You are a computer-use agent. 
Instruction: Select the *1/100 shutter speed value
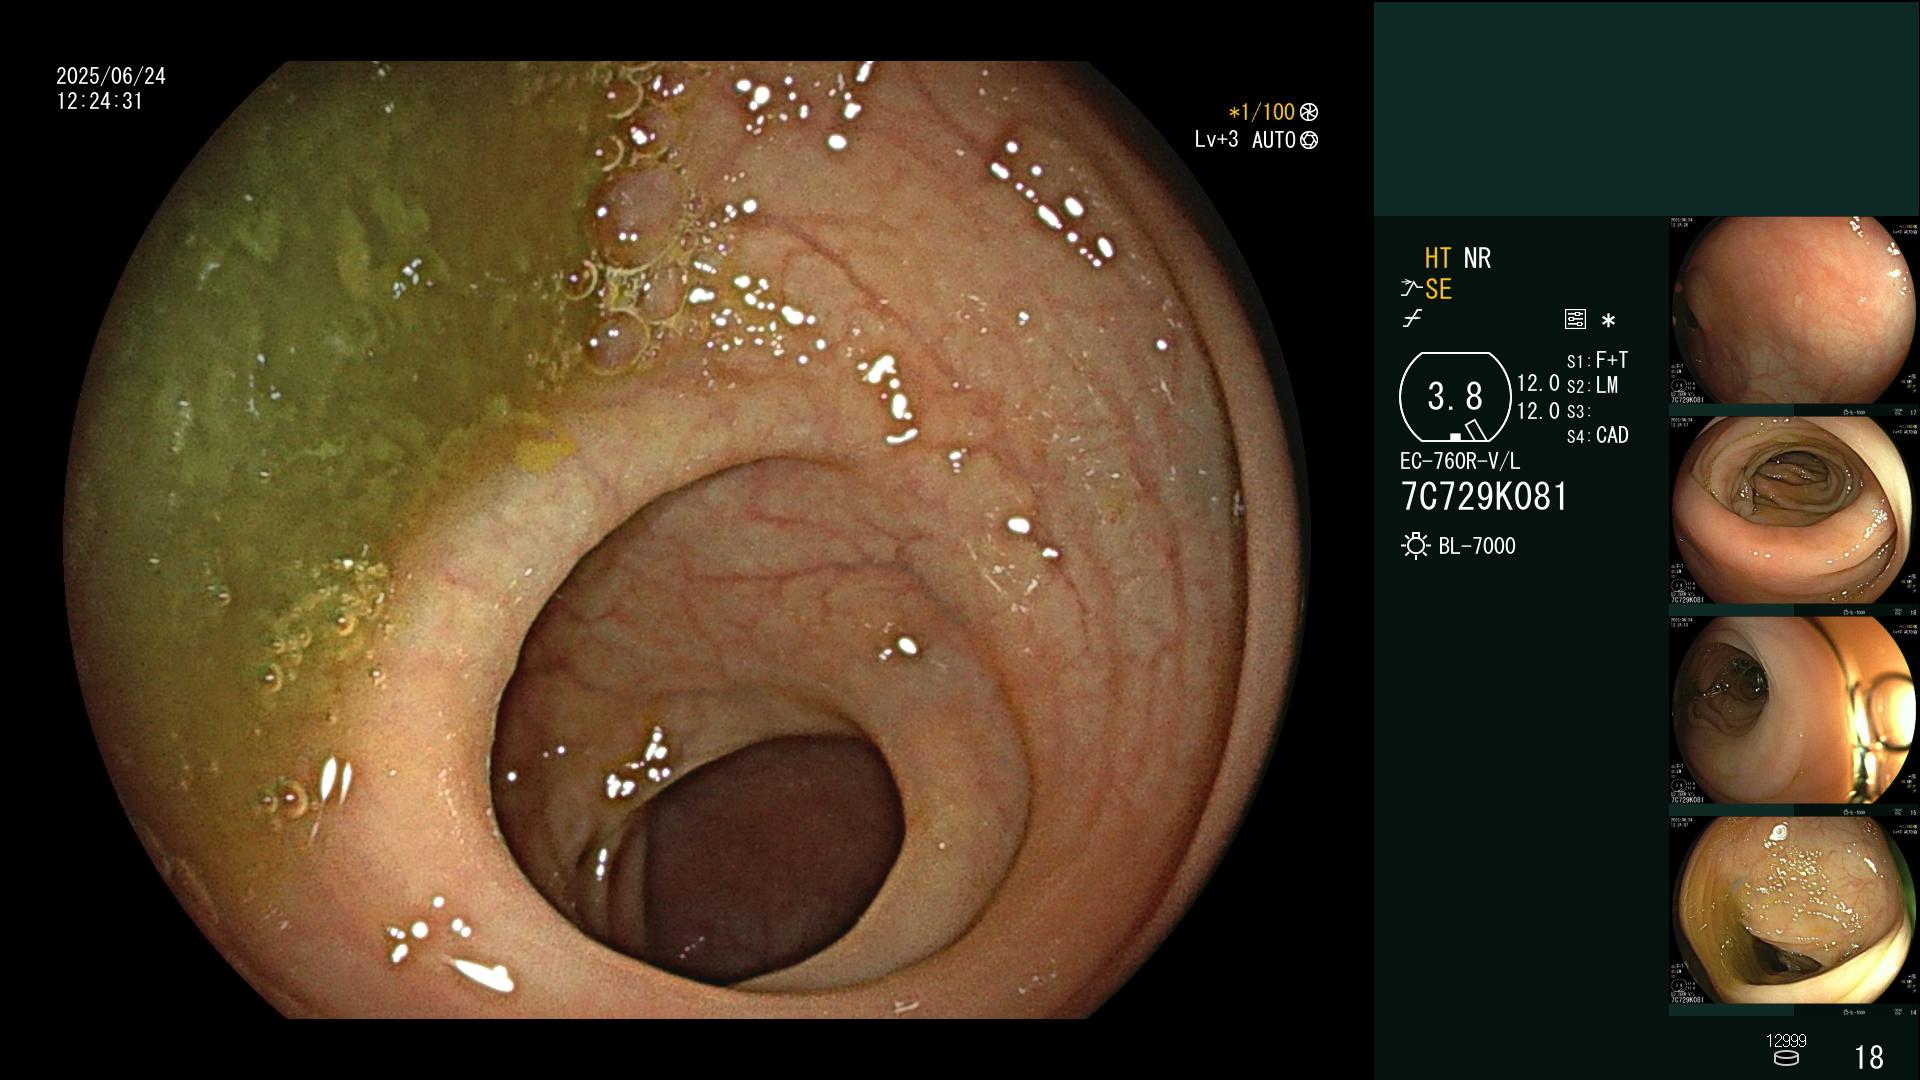(1262, 113)
